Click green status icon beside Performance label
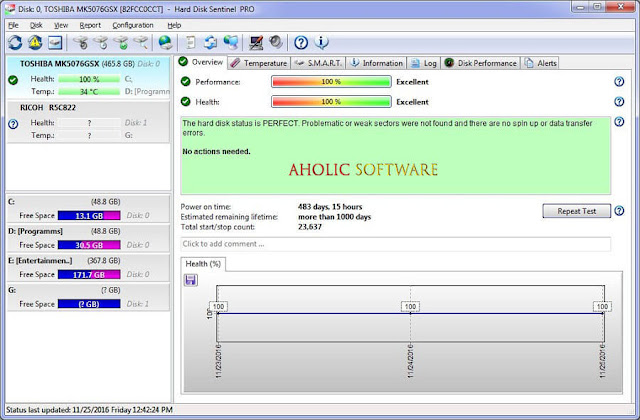This screenshot has height=420, width=640. pos(186,82)
